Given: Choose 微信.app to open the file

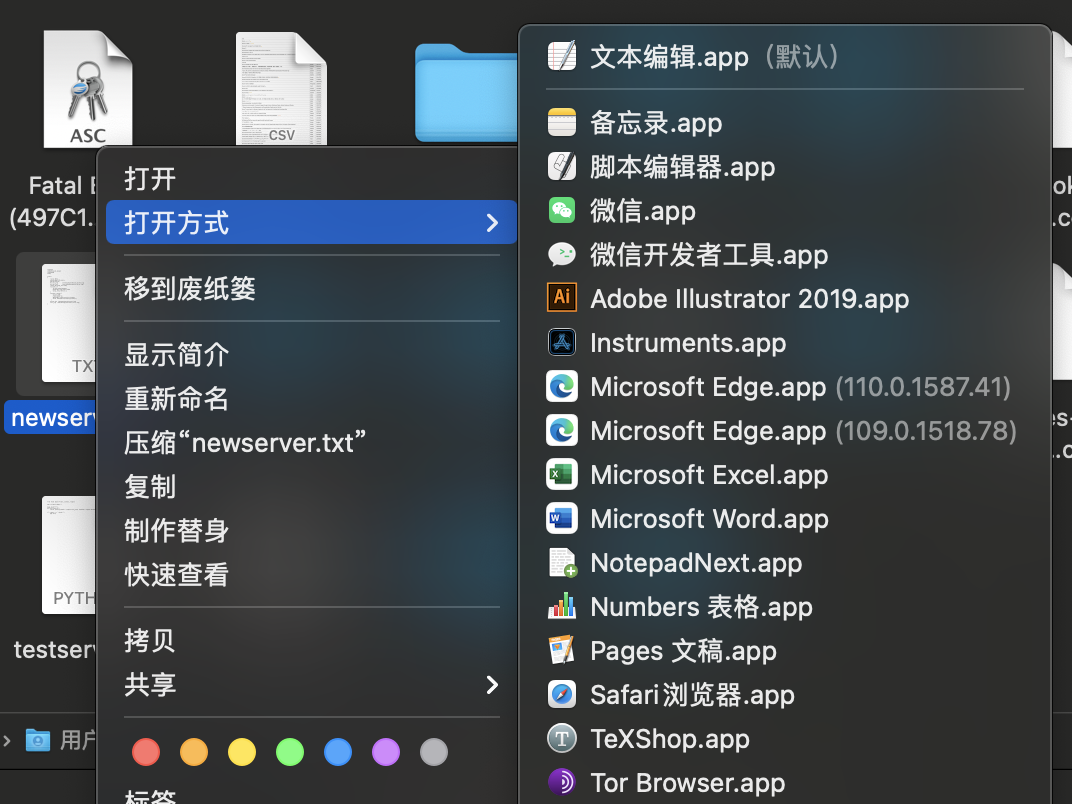Looking at the screenshot, I should click(642, 210).
